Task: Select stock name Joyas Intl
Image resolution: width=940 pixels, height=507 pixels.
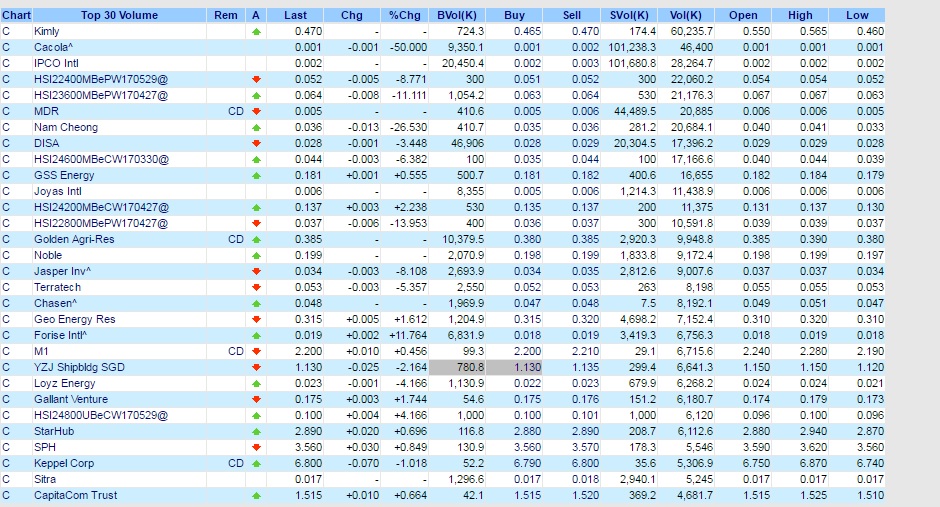Action: click(x=58, y=191)
